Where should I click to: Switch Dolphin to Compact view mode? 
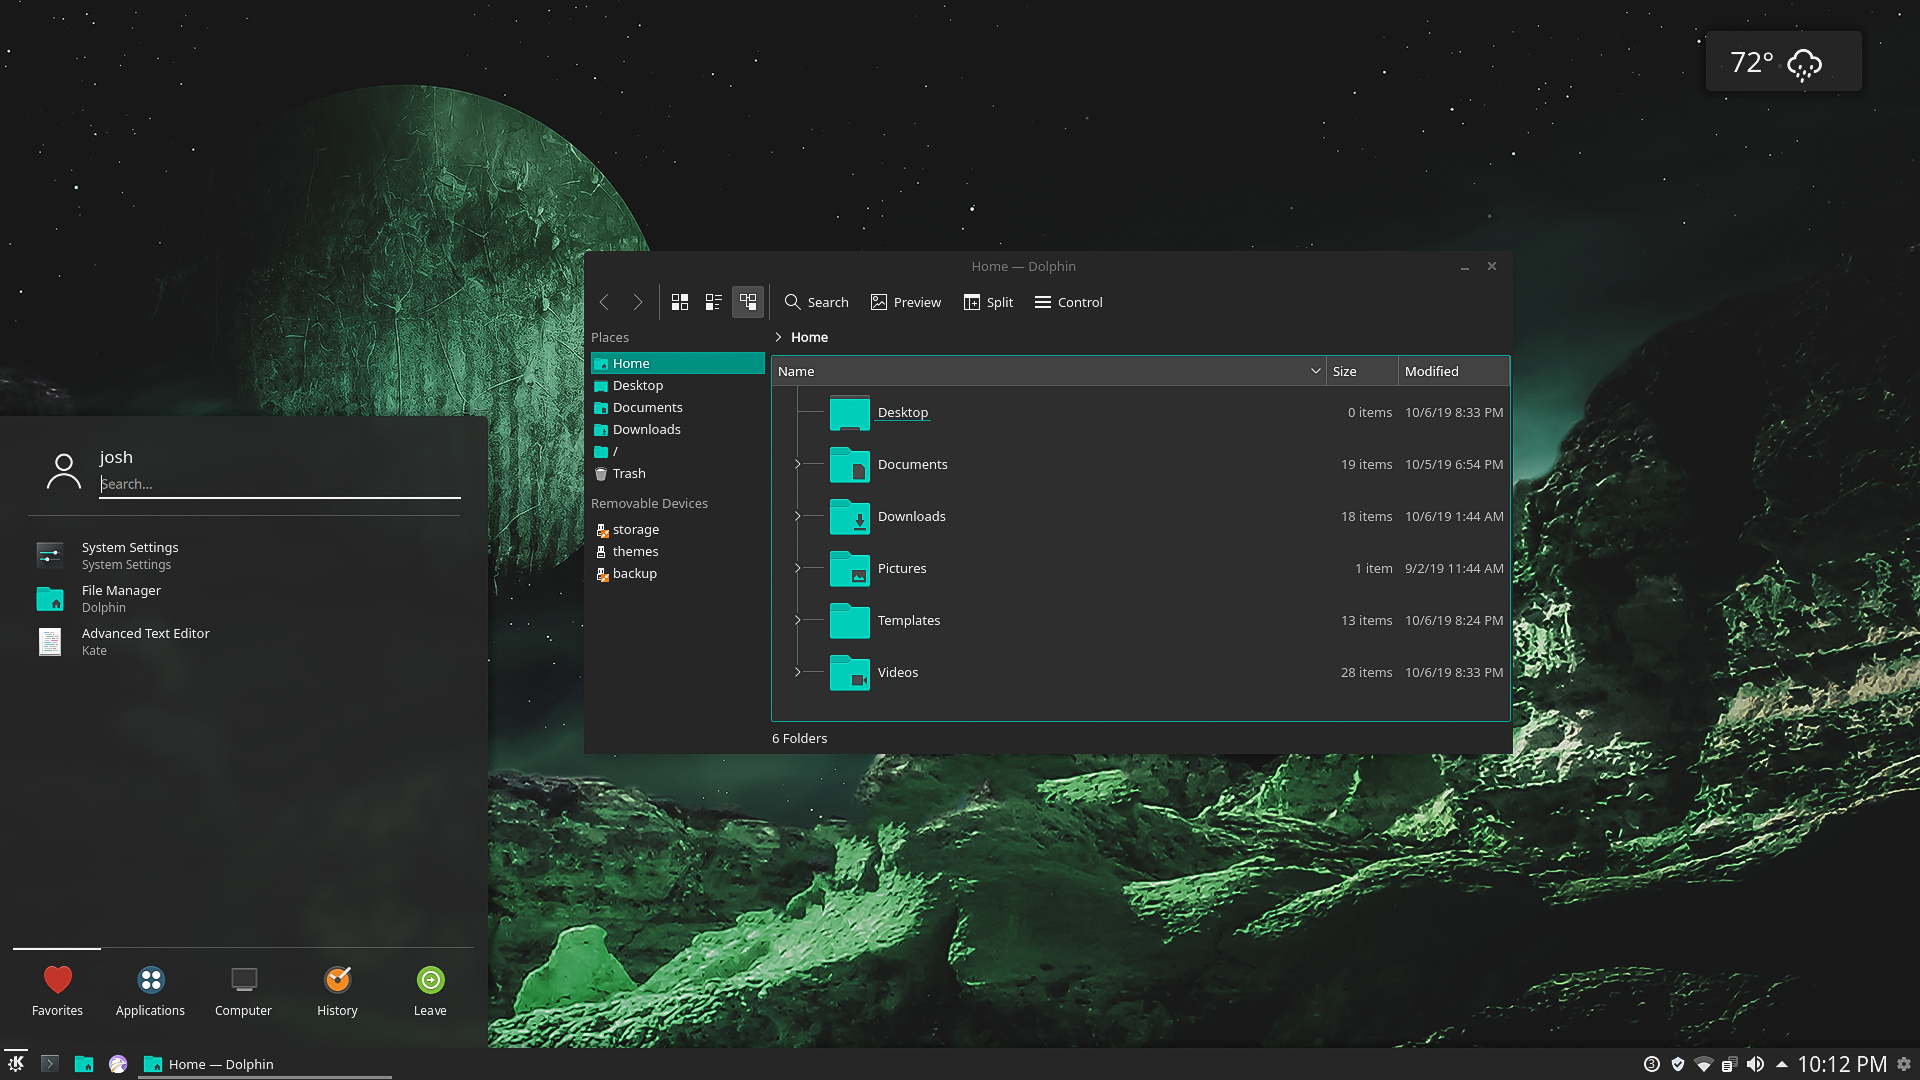[x=714, y=302]
